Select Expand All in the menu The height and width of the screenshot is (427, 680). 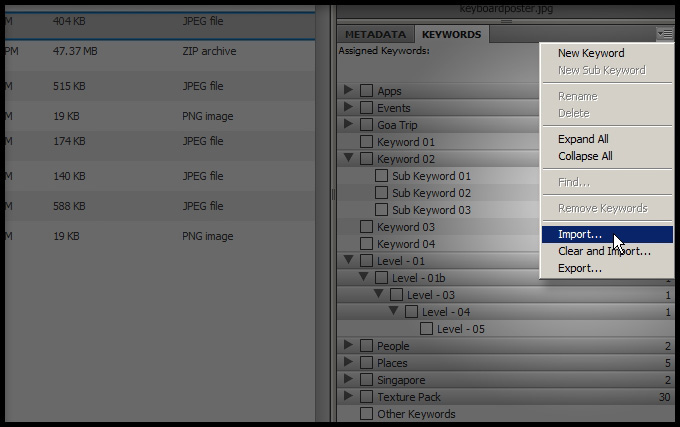click(583, 139)
